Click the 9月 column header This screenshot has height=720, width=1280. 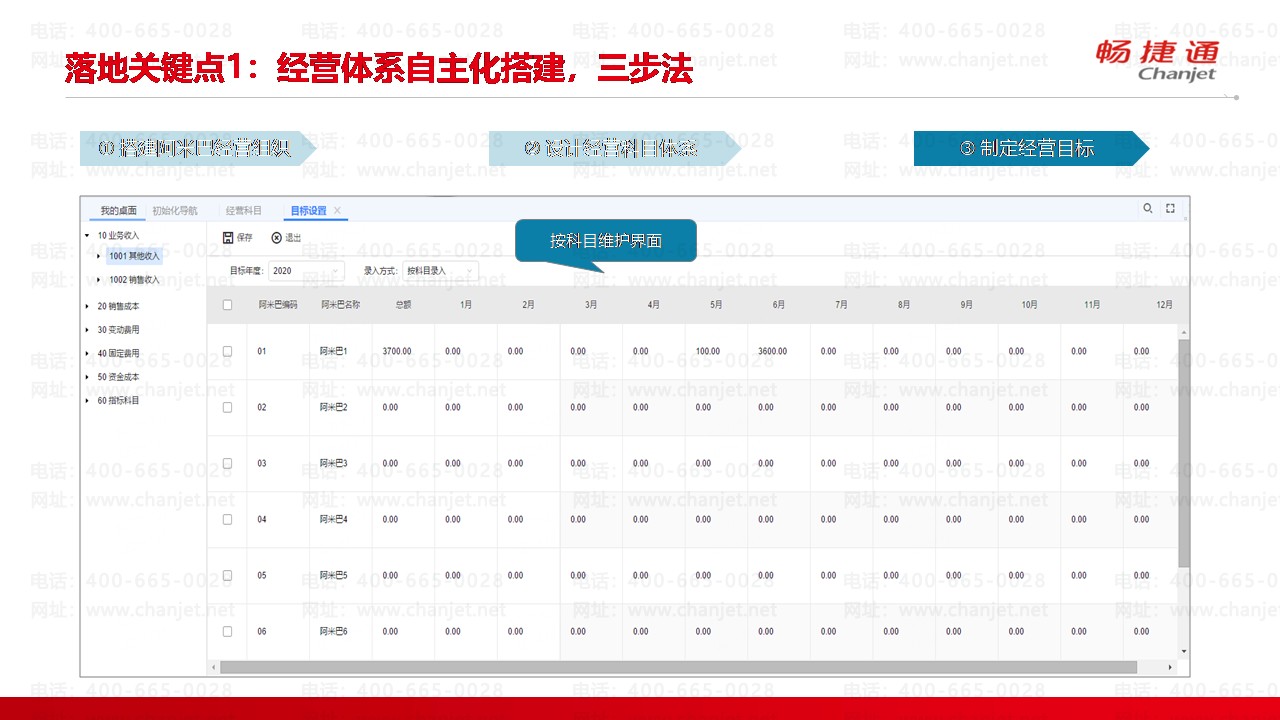(x=966, y=305)
